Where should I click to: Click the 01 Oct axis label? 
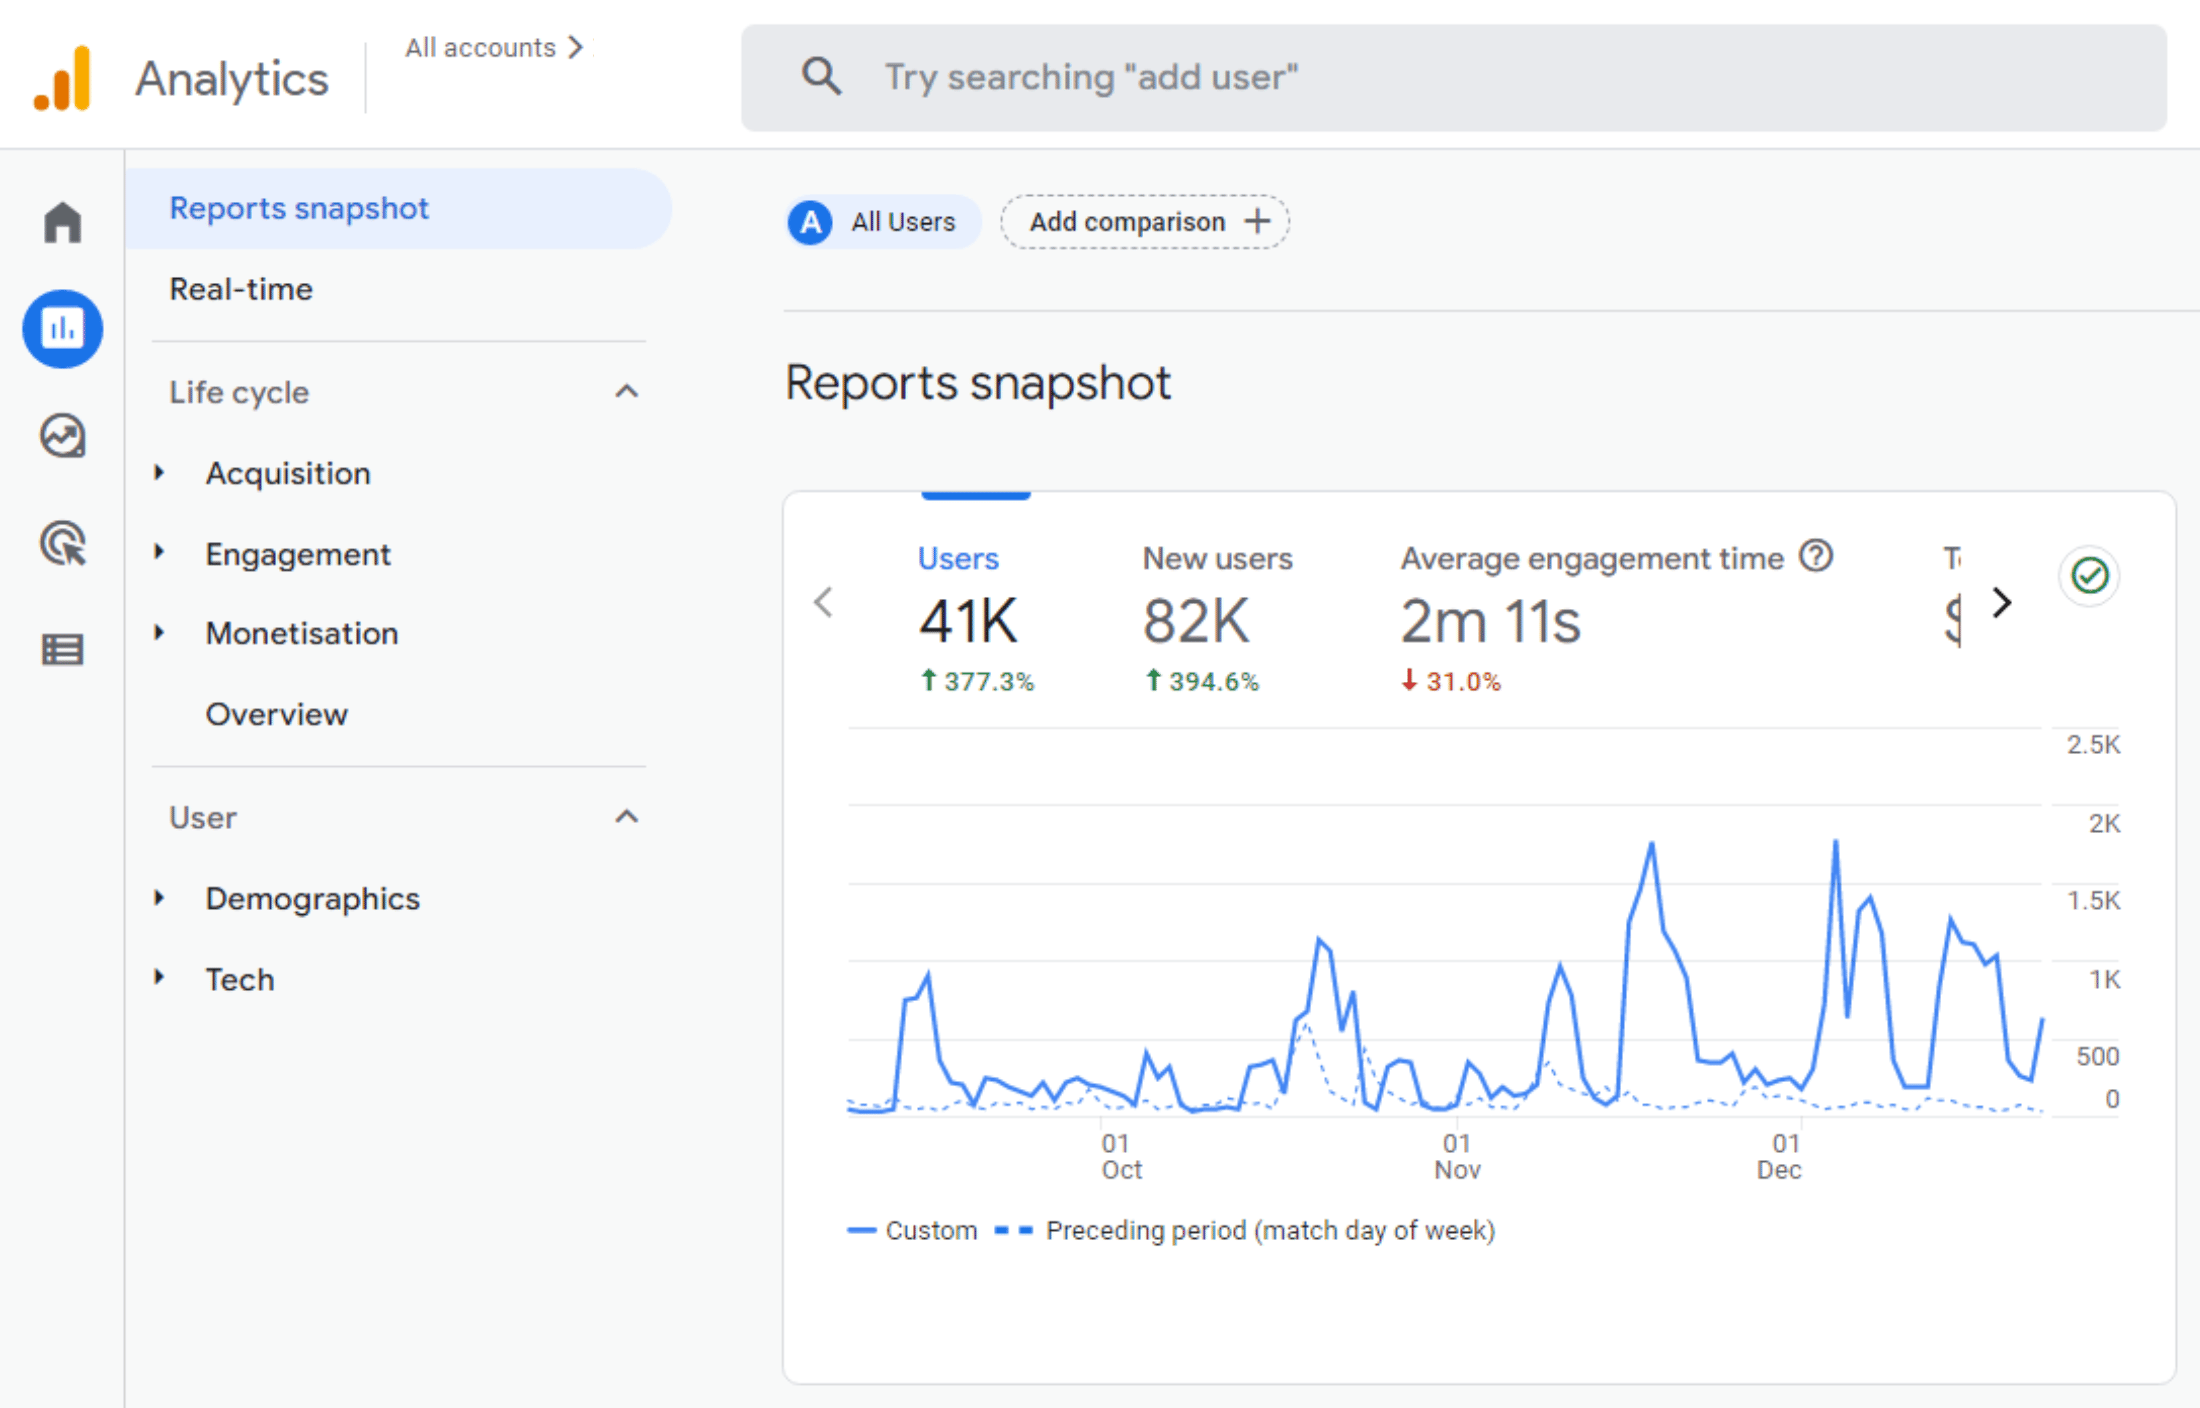pos(1120,1156)
